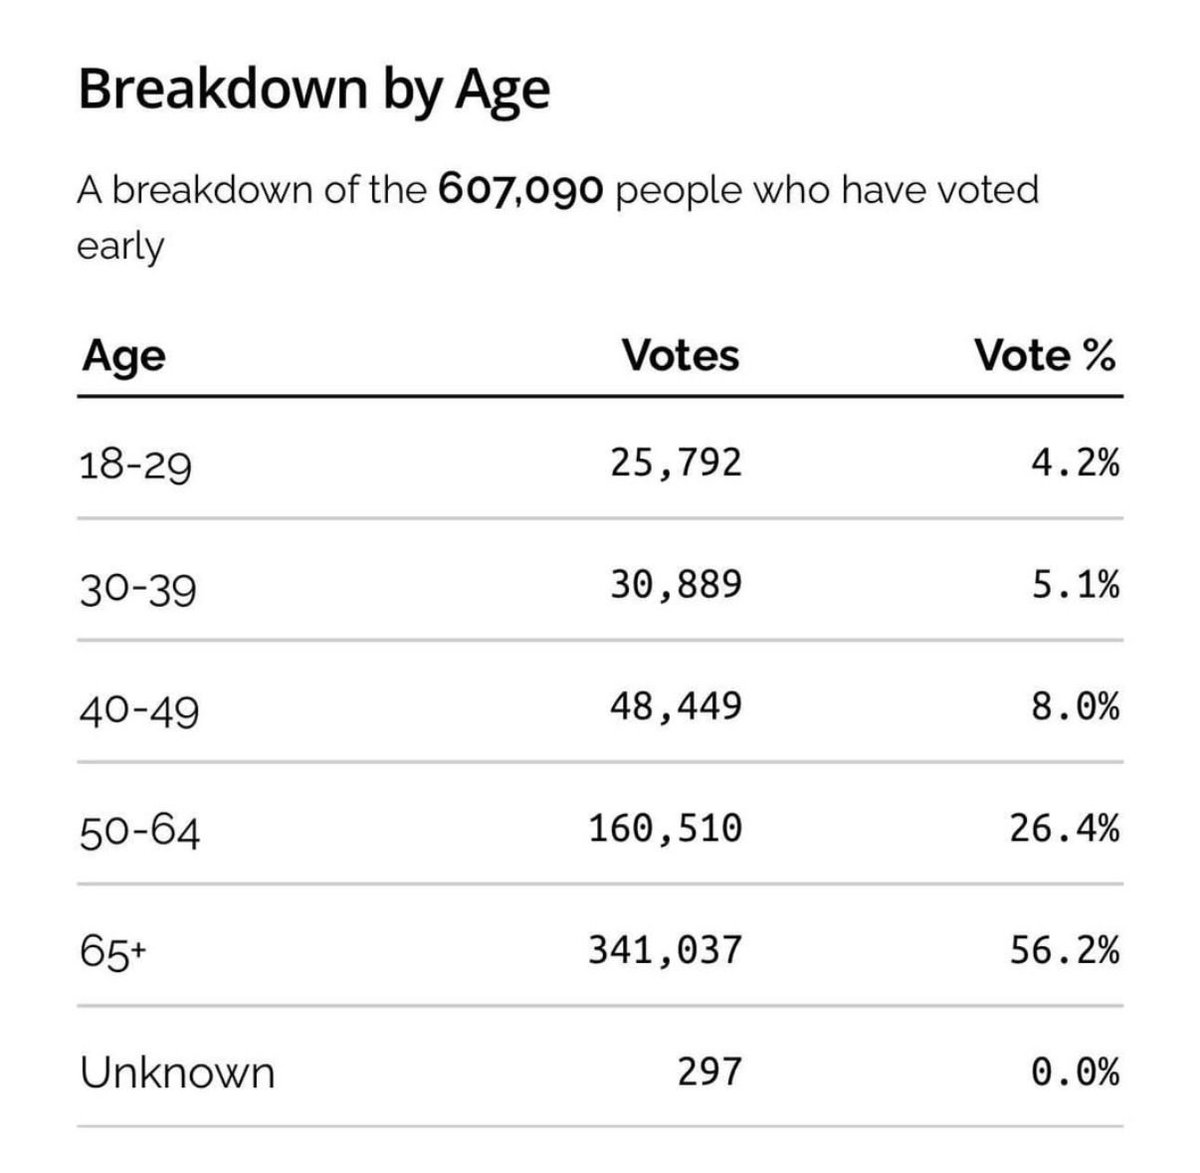Select the Vote % column header

(x=1045, y=355)
